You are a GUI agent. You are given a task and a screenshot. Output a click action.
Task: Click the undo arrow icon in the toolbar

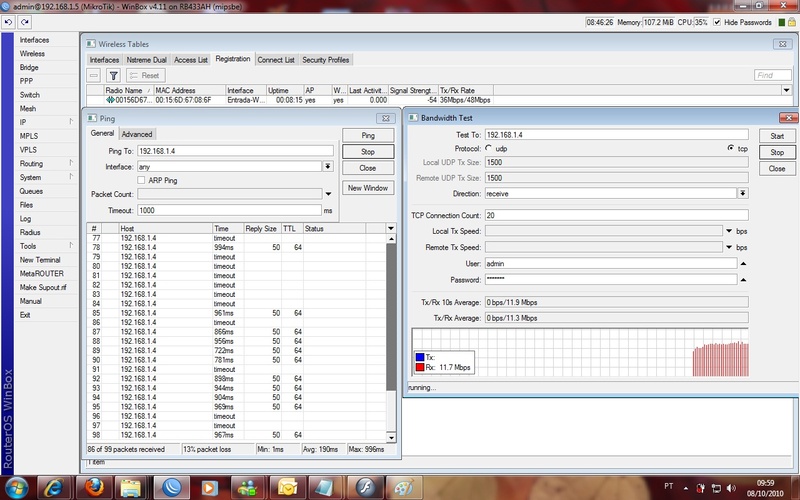(8, 21)
